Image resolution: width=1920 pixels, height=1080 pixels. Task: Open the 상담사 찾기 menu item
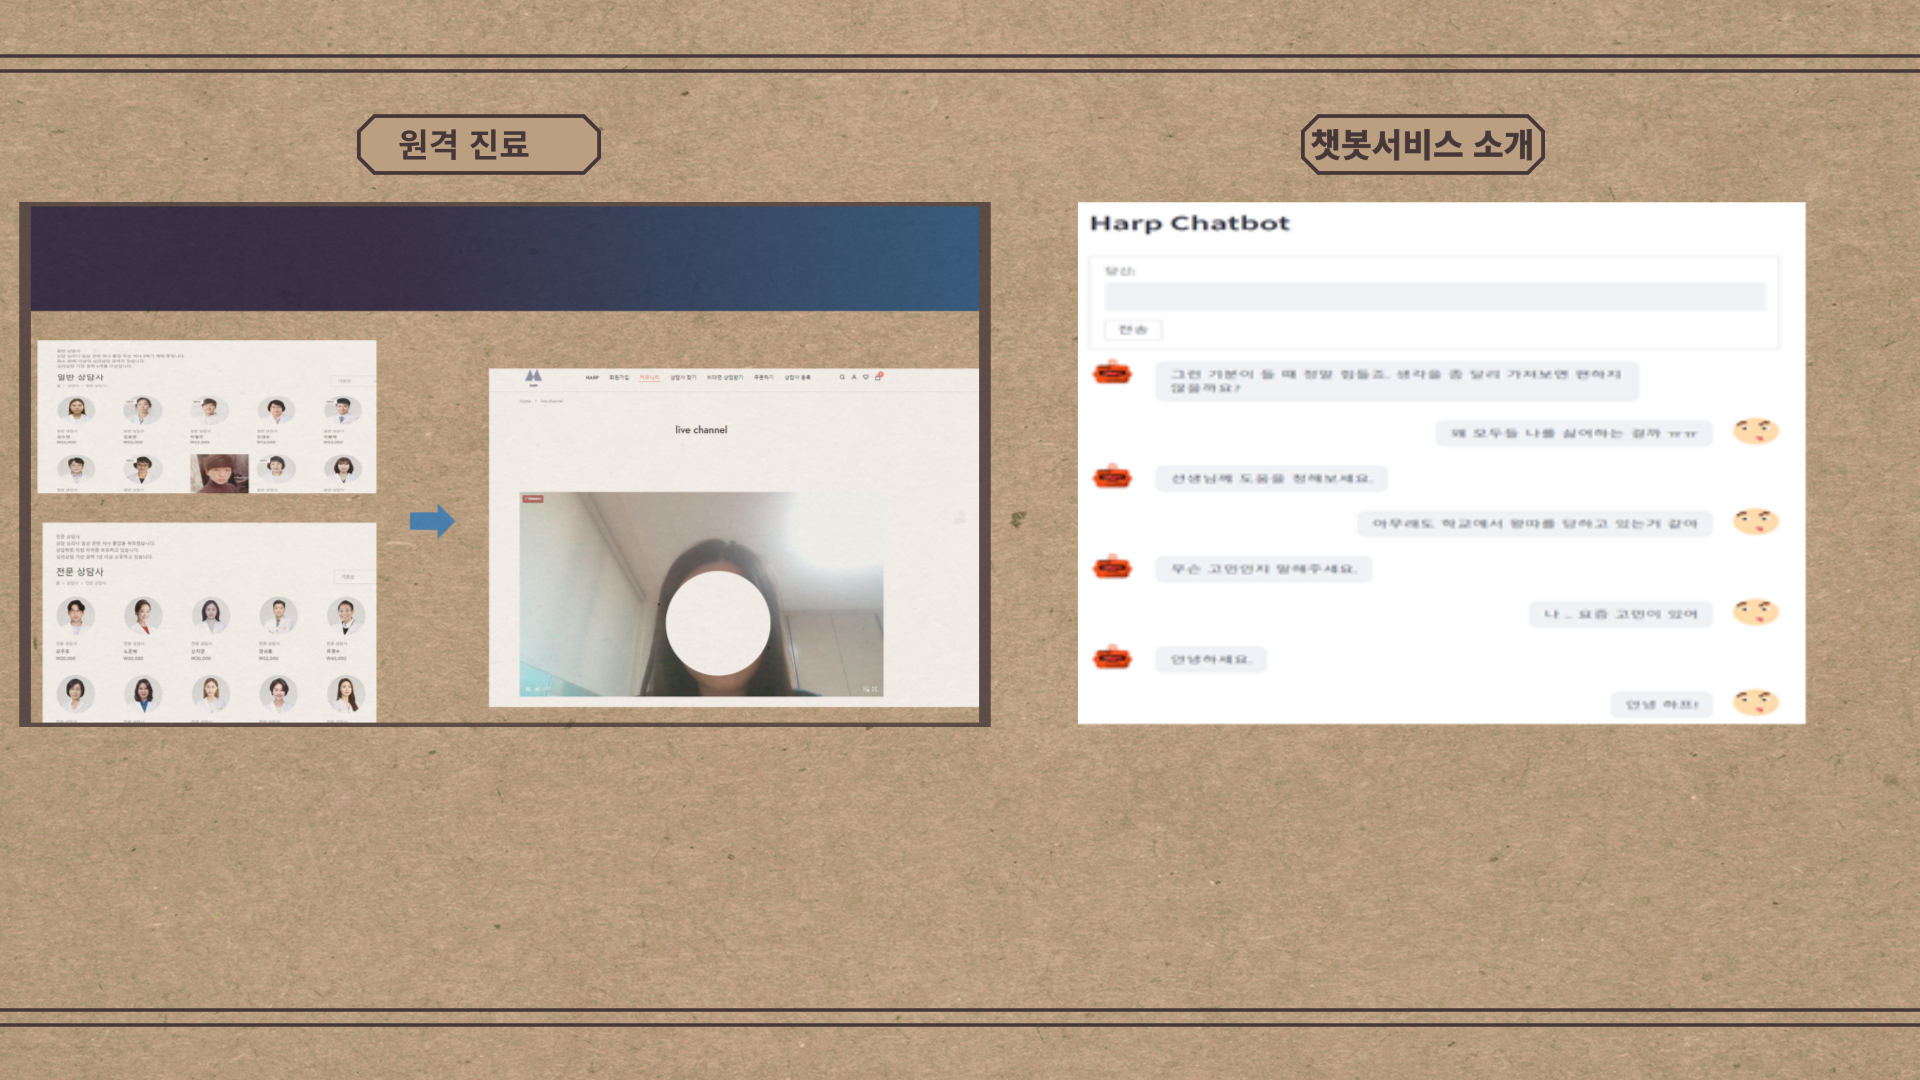coord(683,377)
